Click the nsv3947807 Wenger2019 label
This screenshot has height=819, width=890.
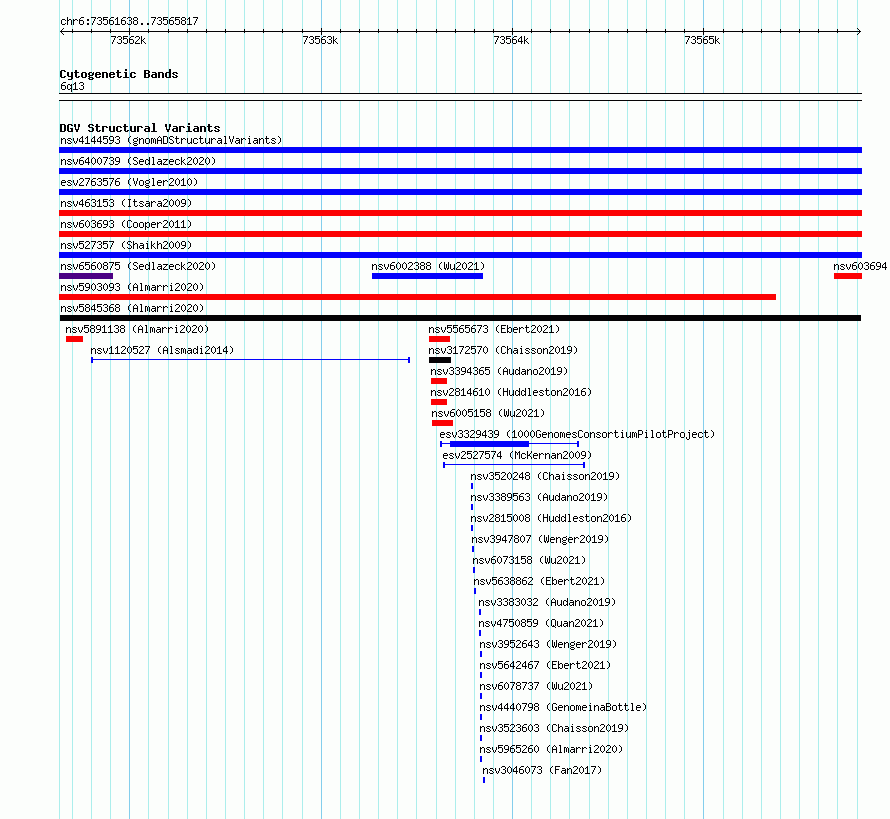[540, 539]
